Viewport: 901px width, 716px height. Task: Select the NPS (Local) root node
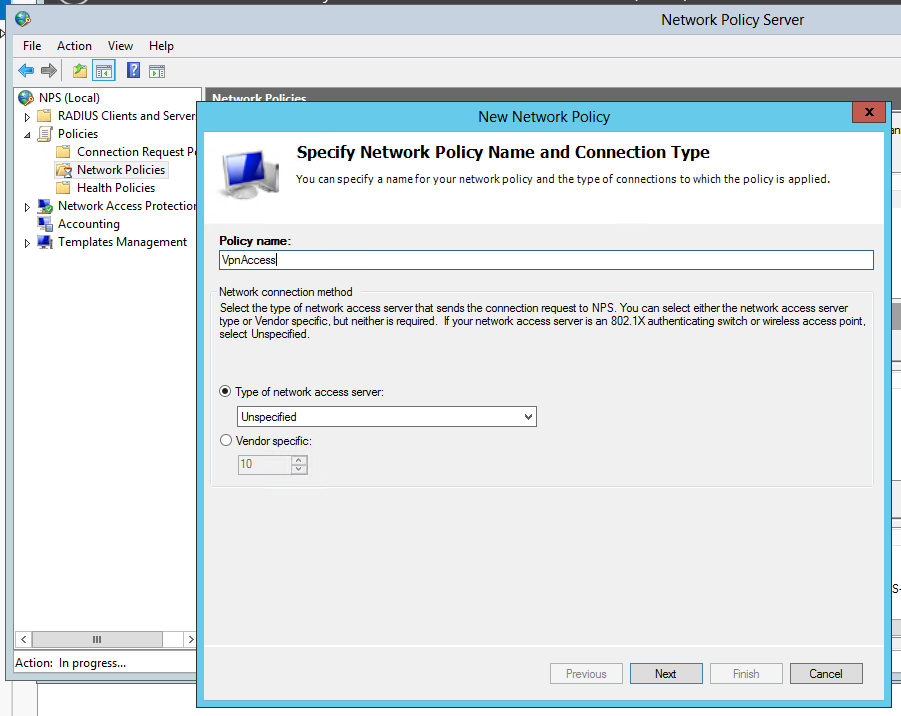click(70, 98)
